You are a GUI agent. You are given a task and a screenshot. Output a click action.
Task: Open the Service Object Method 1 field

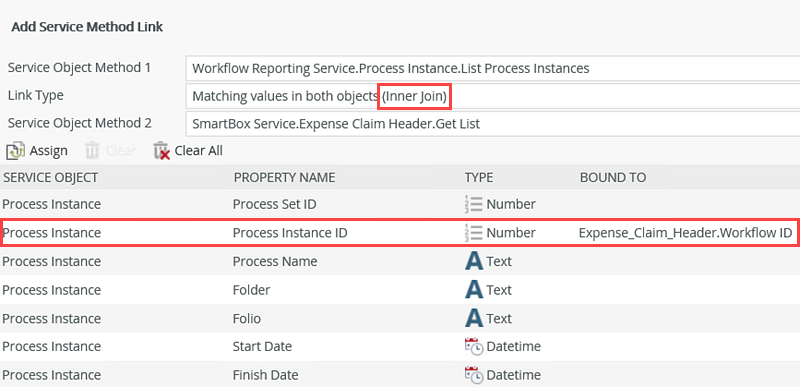492,68
